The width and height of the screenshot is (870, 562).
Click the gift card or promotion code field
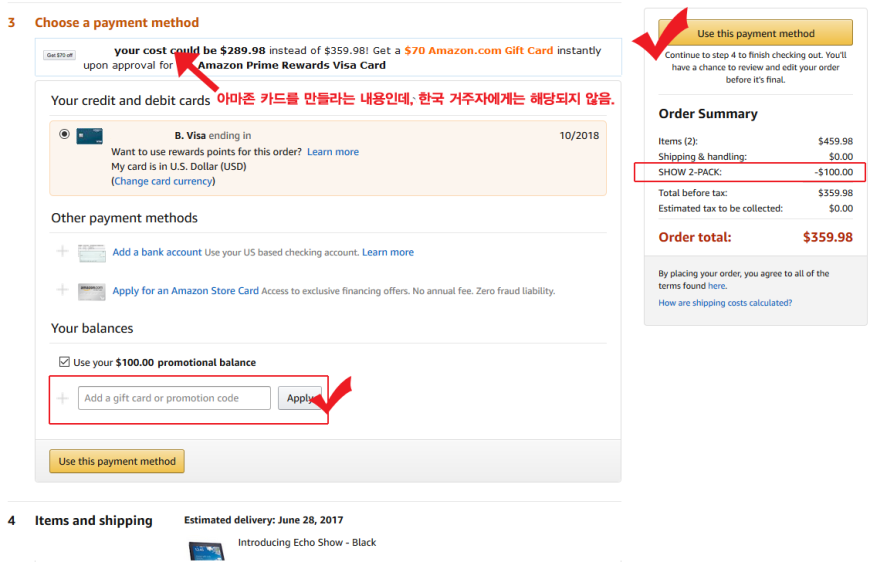(x=174, y=398)
